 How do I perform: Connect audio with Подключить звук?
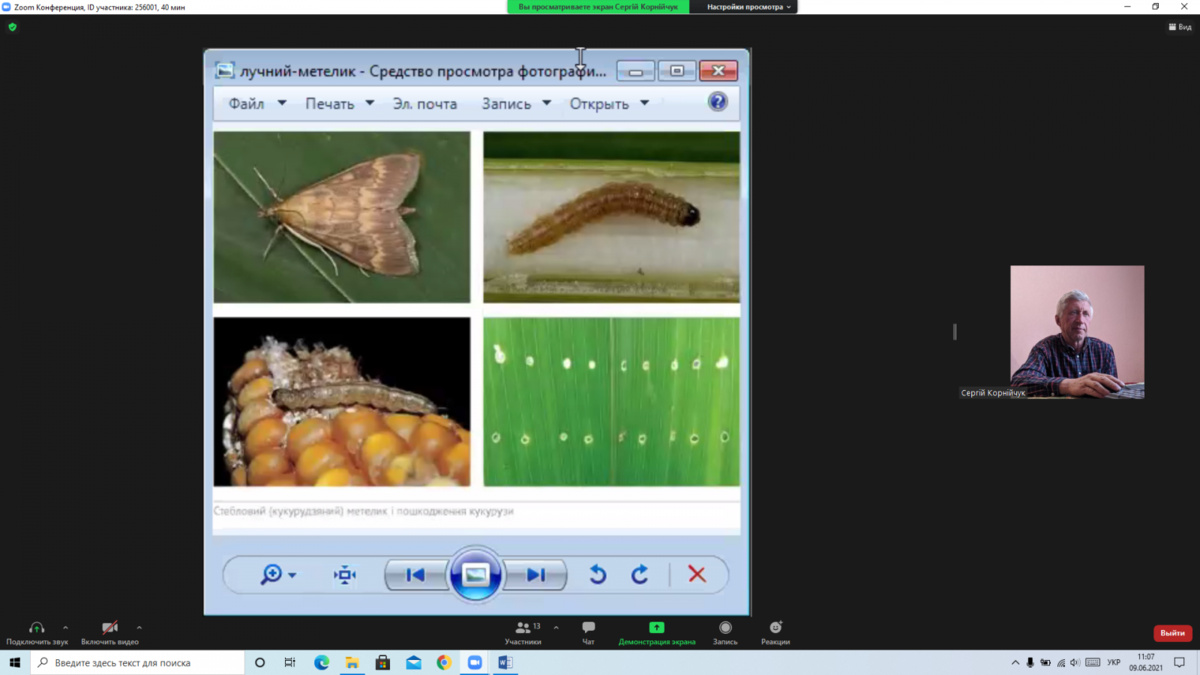pyautogui.click(x=37, y=634)
